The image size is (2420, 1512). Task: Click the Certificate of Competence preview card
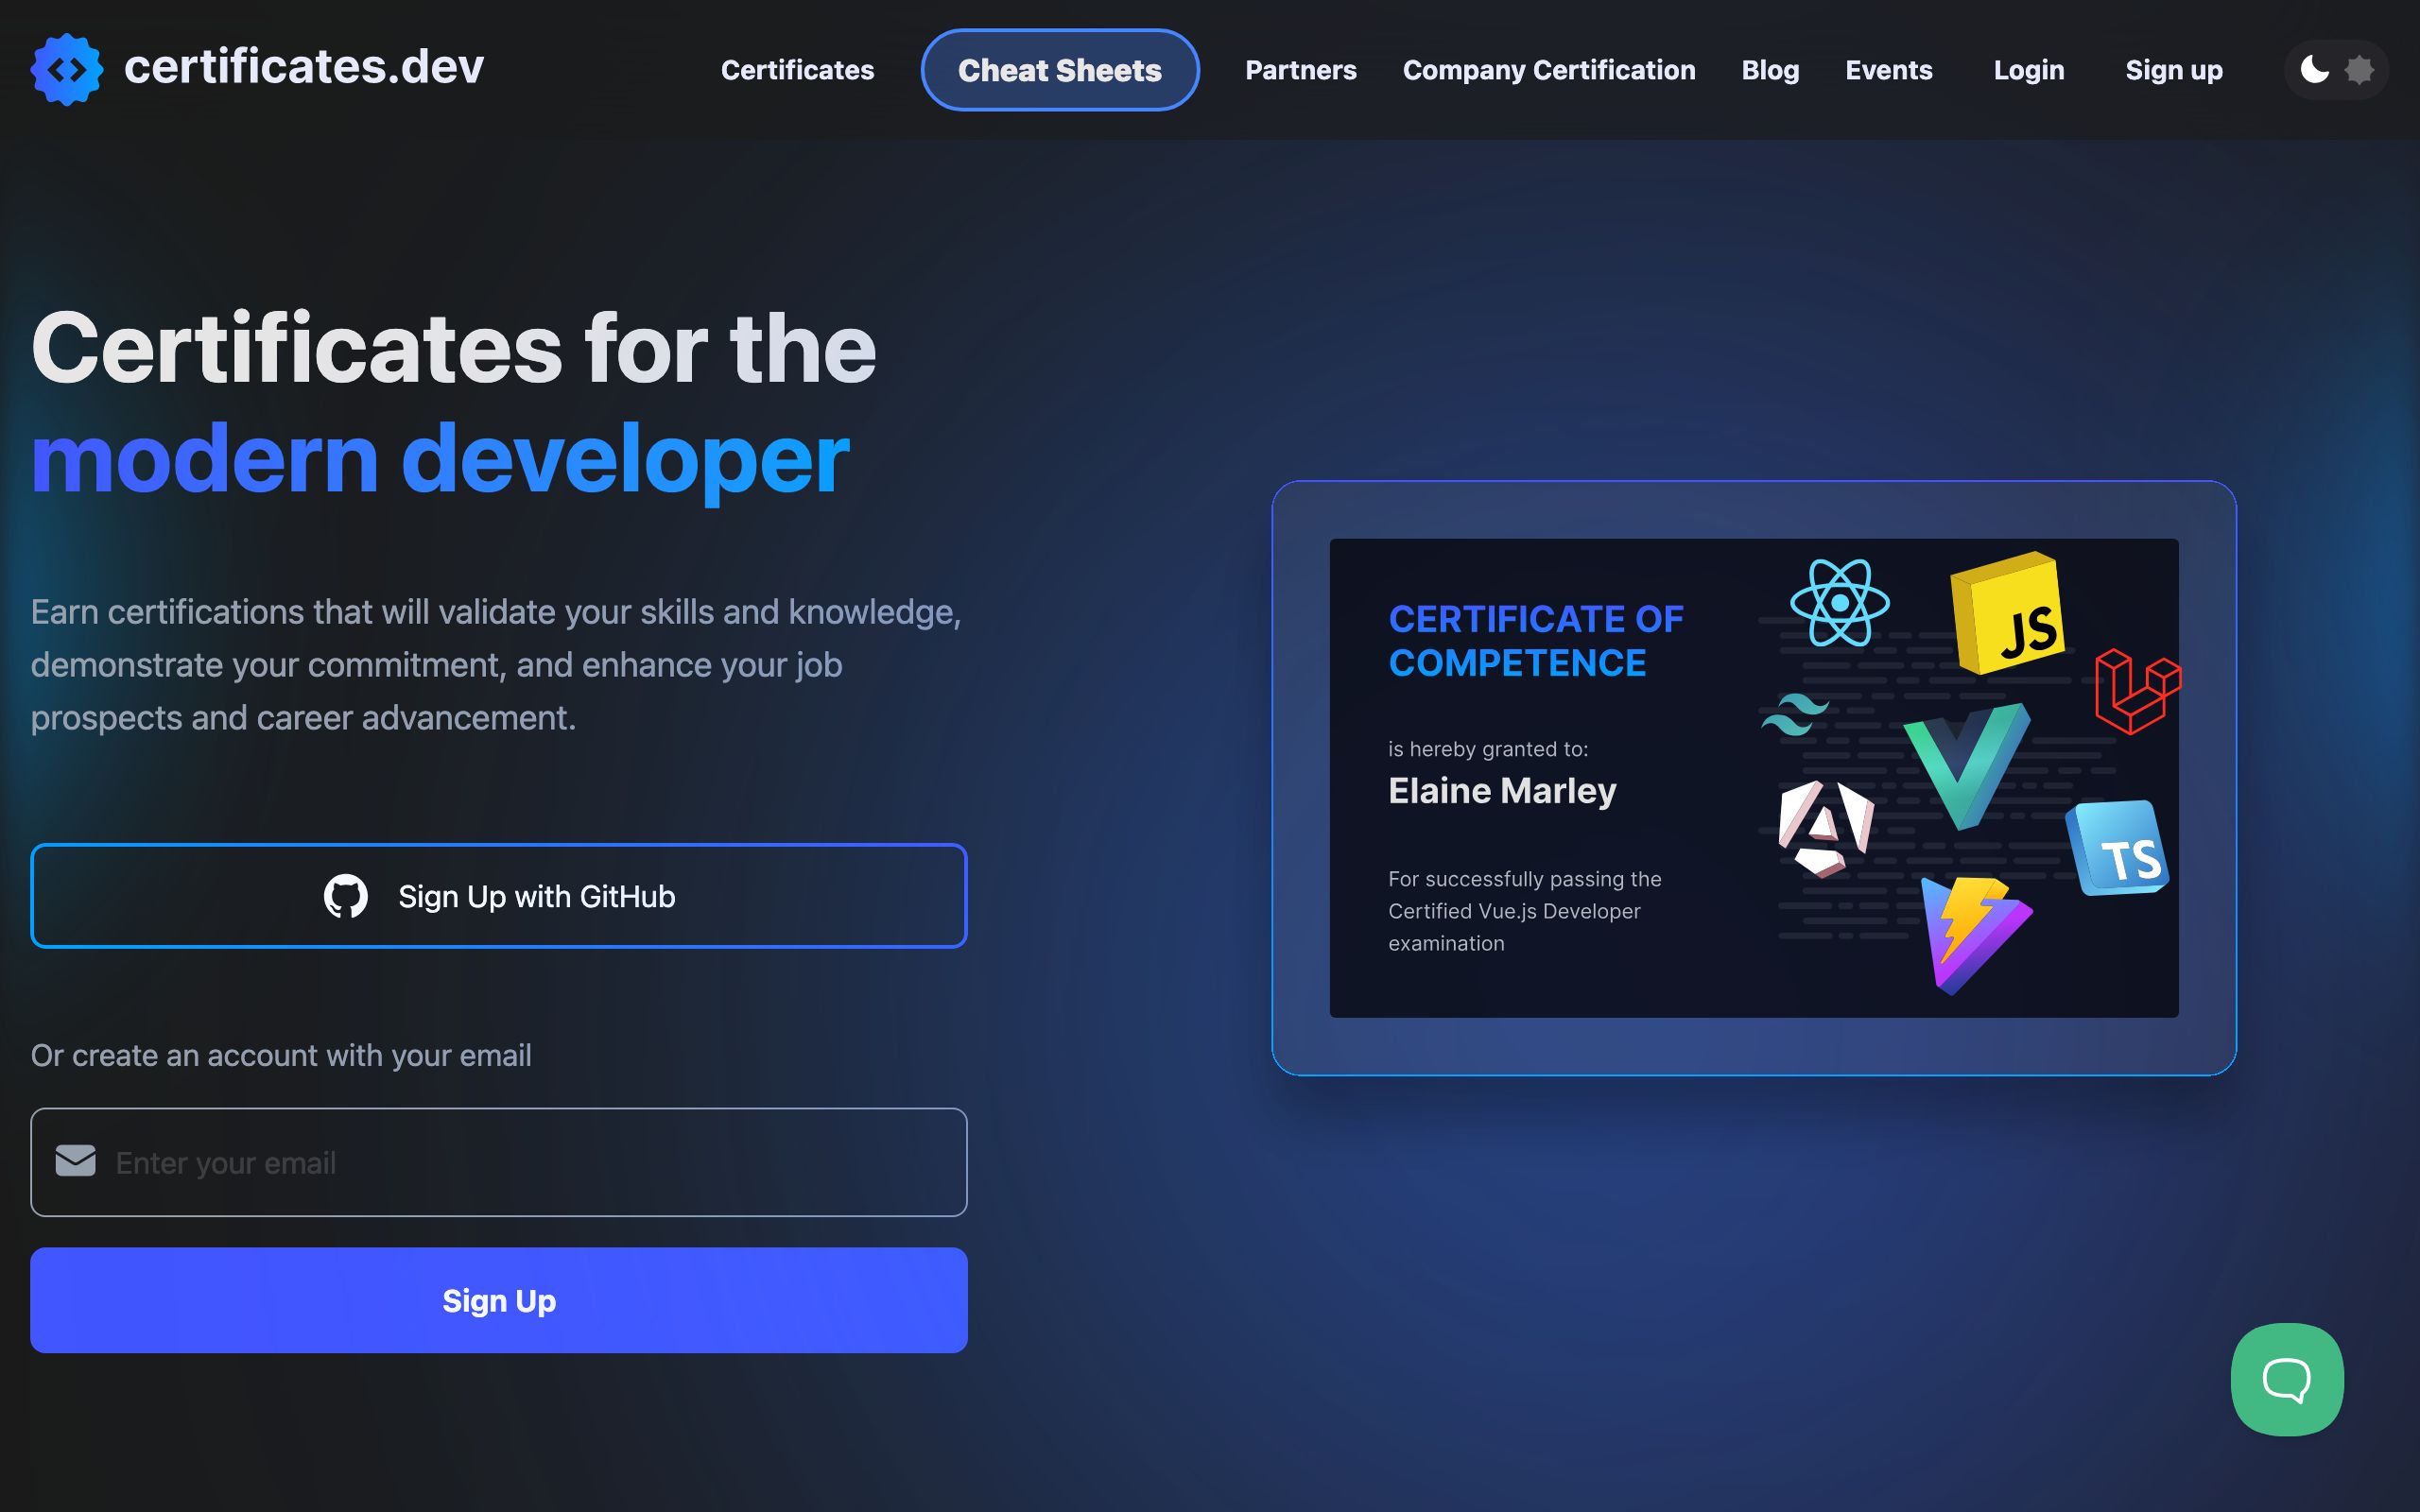coord(1753,778)
